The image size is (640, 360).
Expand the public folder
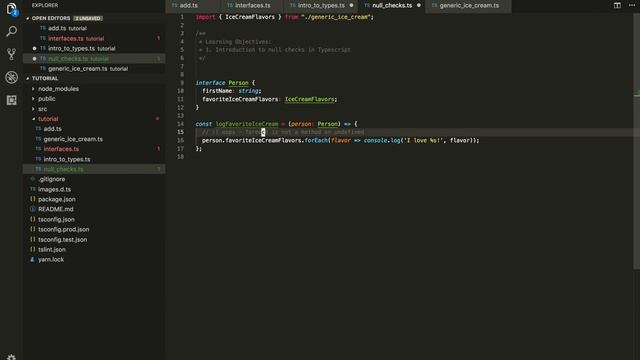pos(94,99)
